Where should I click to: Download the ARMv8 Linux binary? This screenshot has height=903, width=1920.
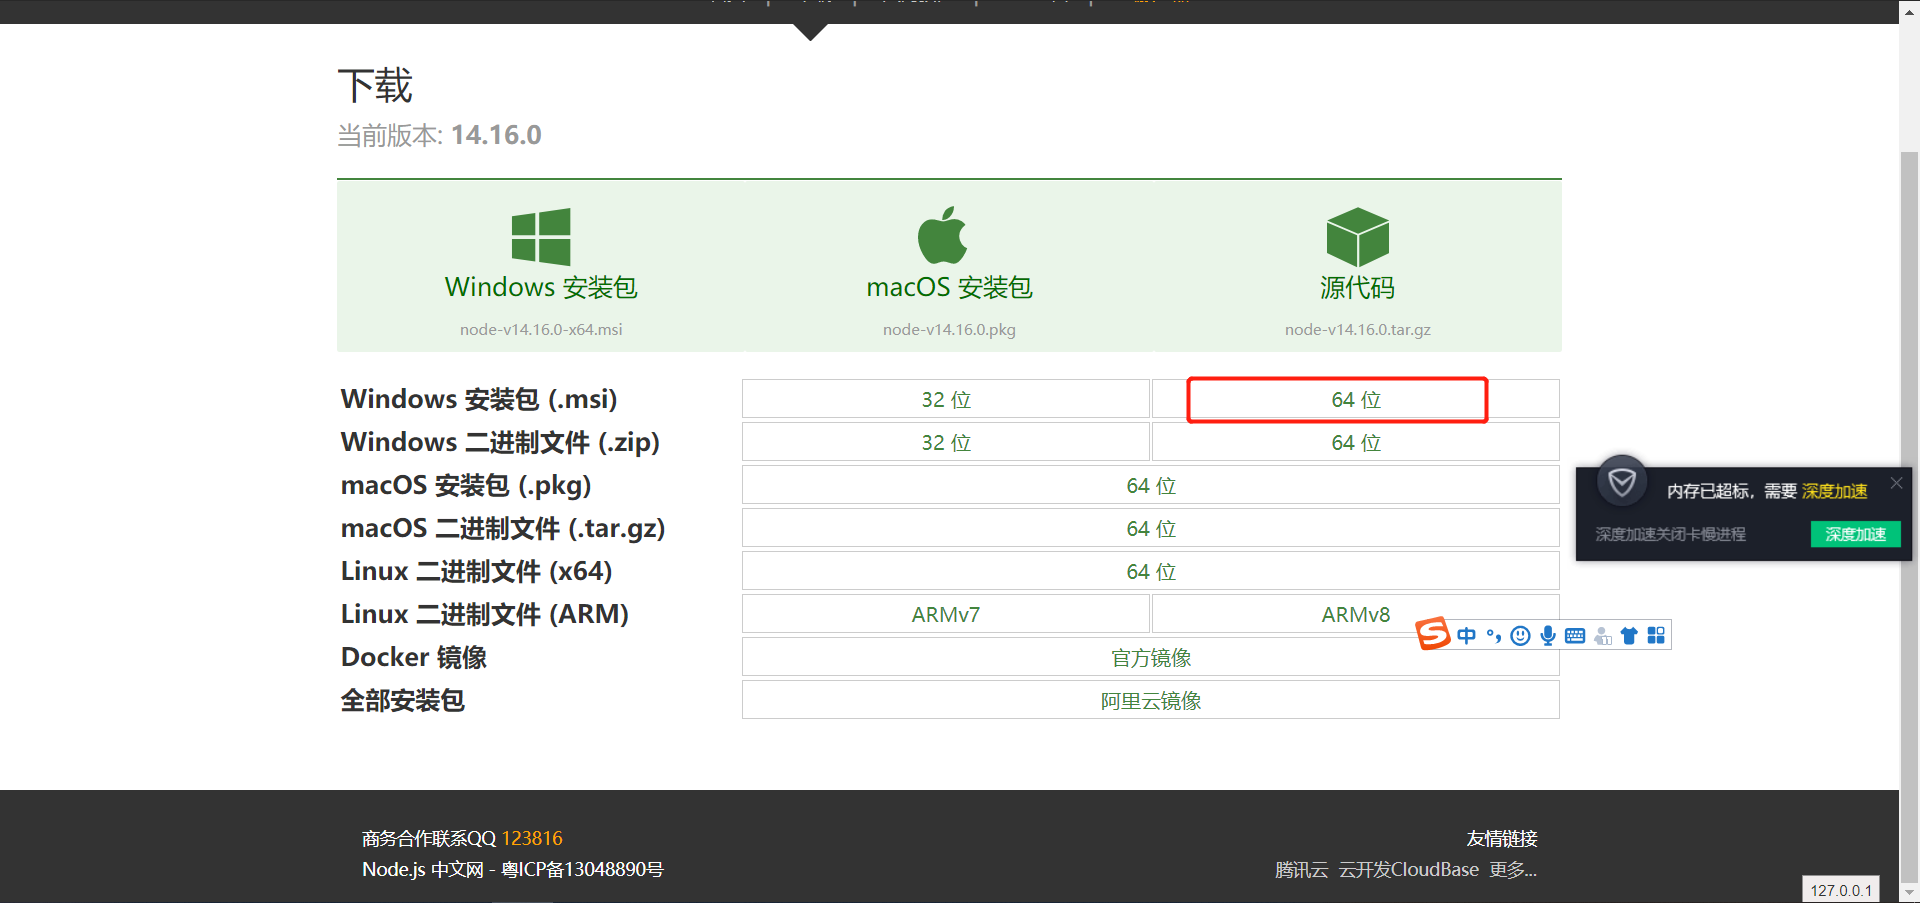tap(1356, 614)
